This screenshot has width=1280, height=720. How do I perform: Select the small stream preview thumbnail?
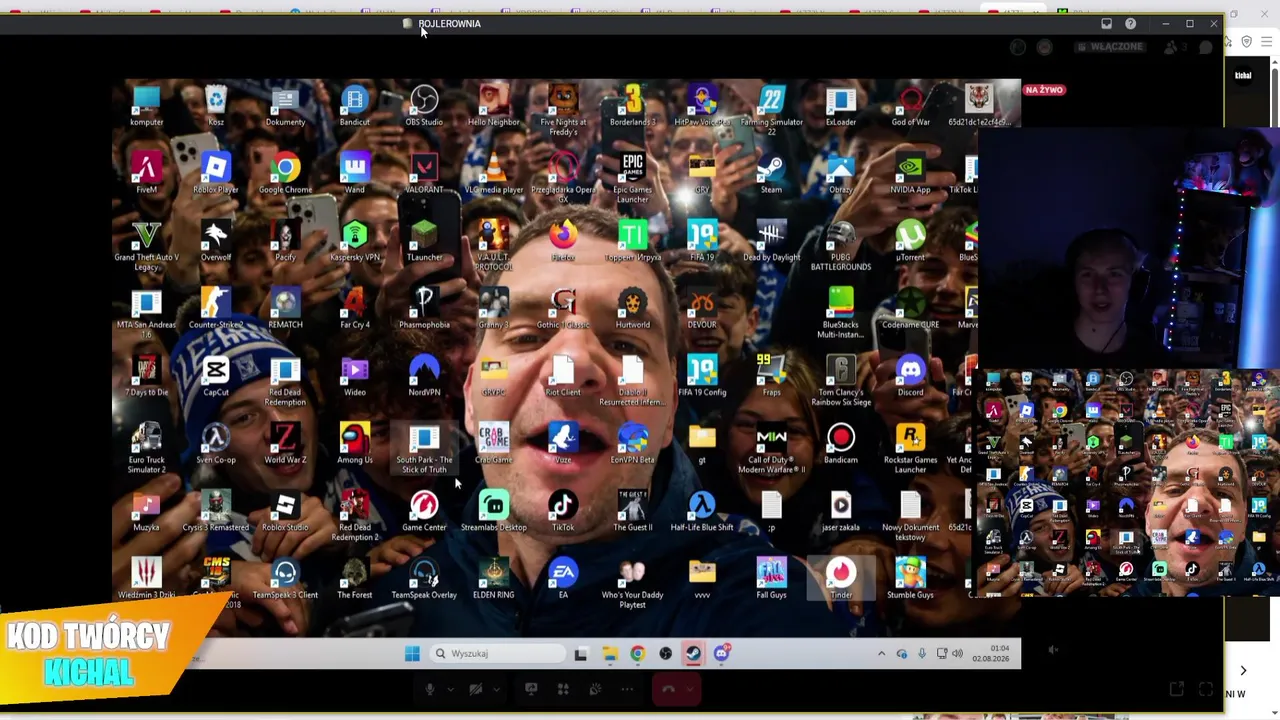point(1128,482)
